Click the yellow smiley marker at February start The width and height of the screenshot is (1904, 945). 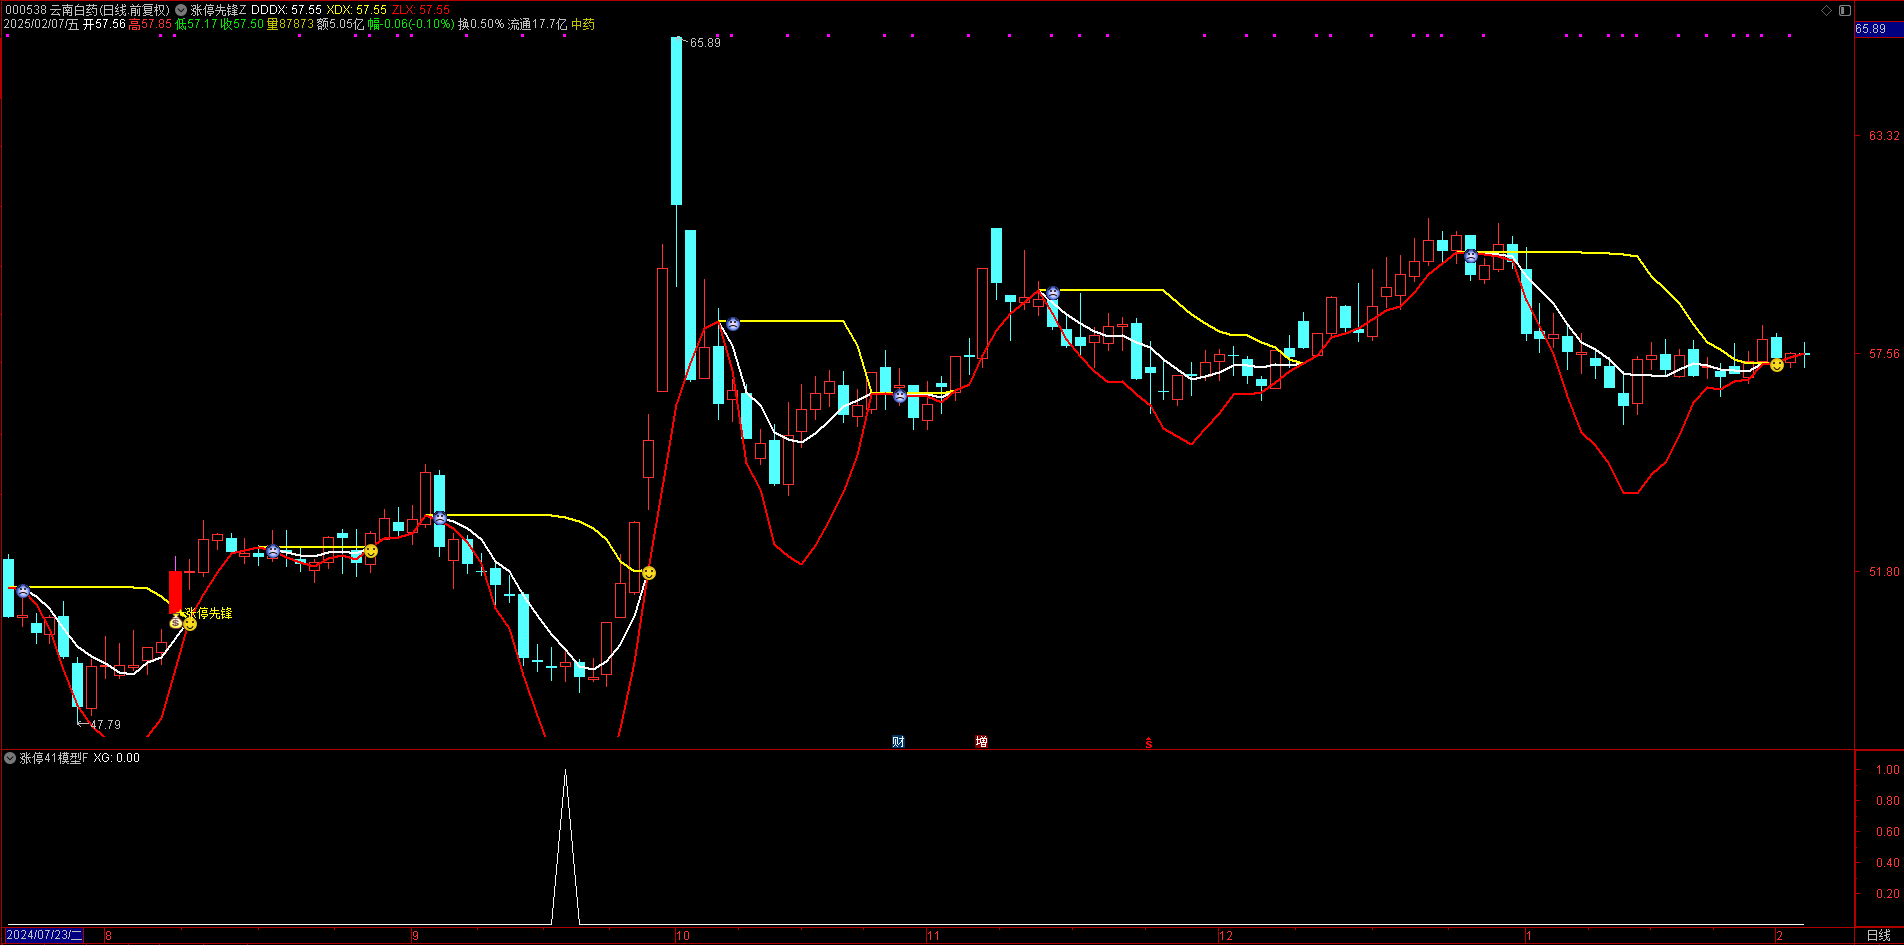(x=1776, y=365)
